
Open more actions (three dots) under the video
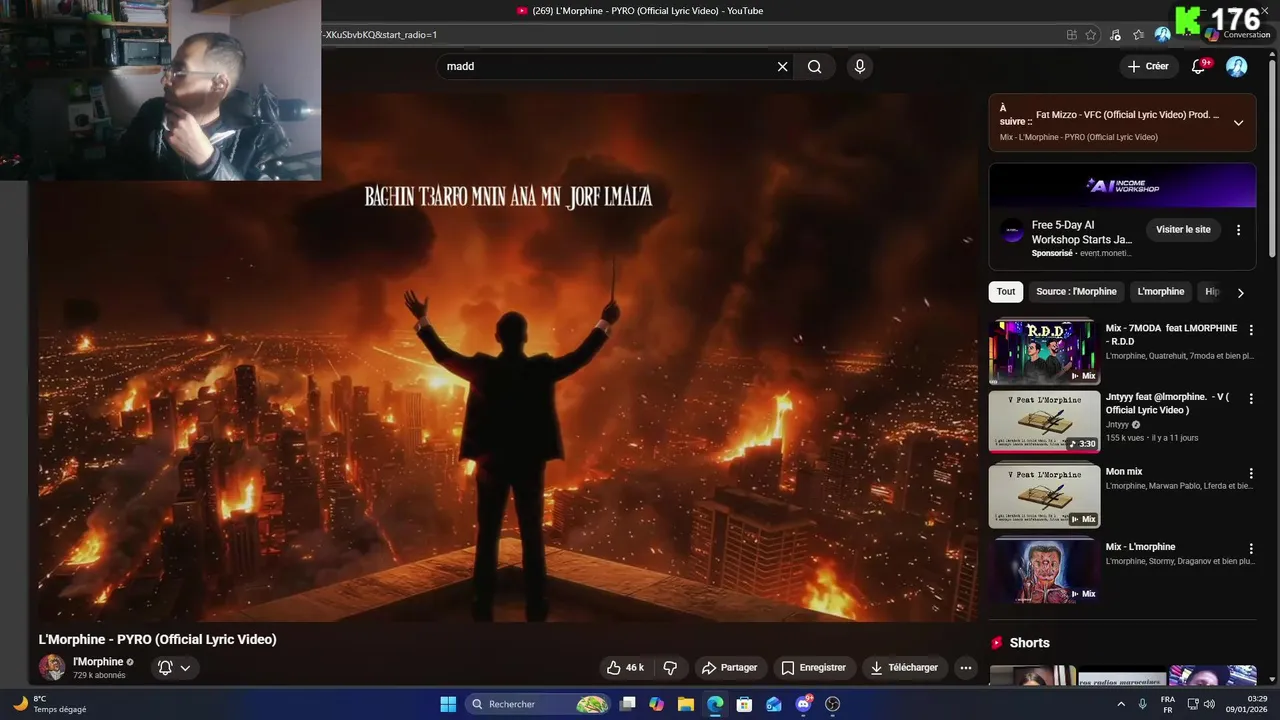[x=965, y=667]
